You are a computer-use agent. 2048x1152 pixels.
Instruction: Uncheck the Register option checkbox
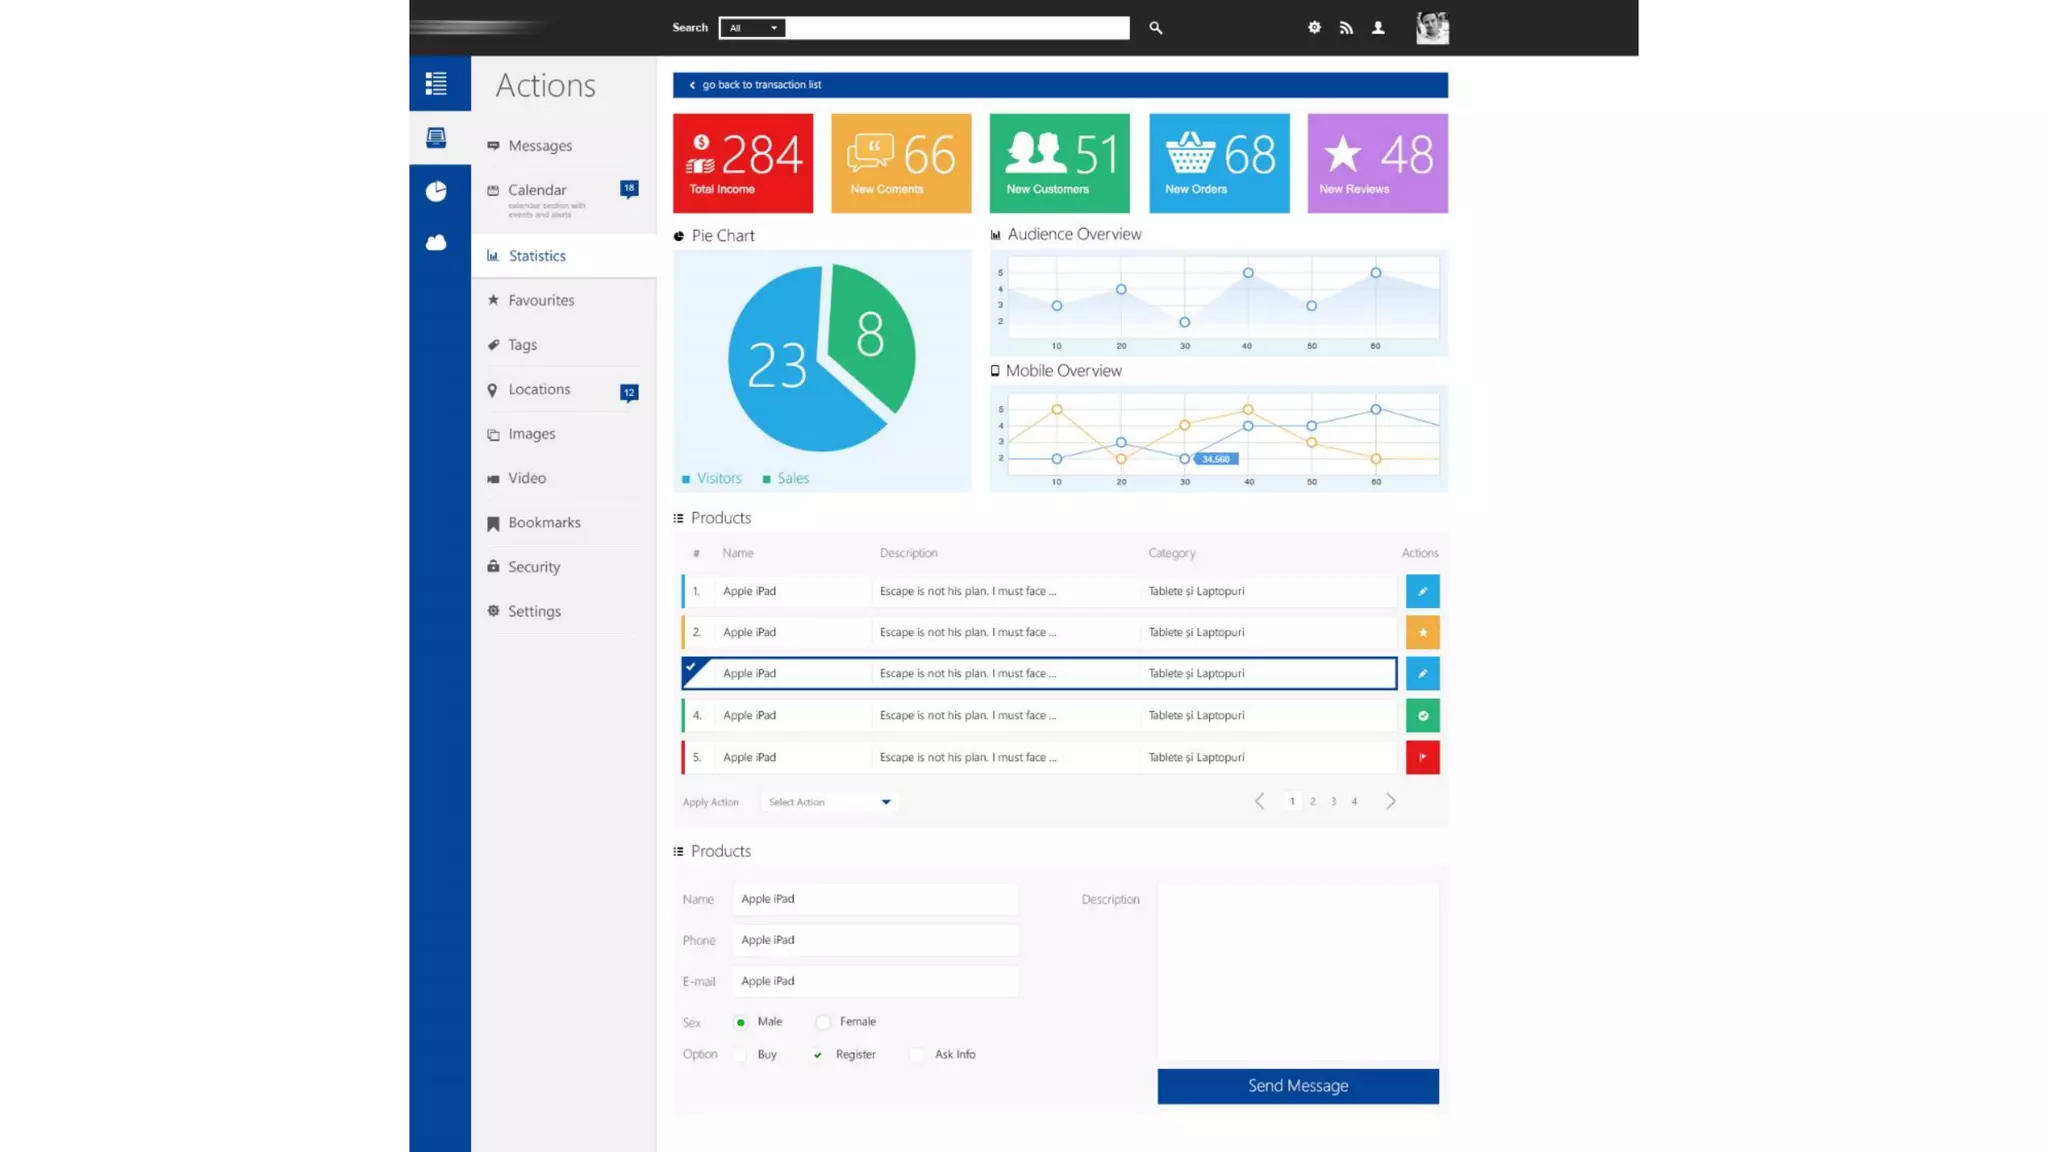click(x=817, y=1055)
